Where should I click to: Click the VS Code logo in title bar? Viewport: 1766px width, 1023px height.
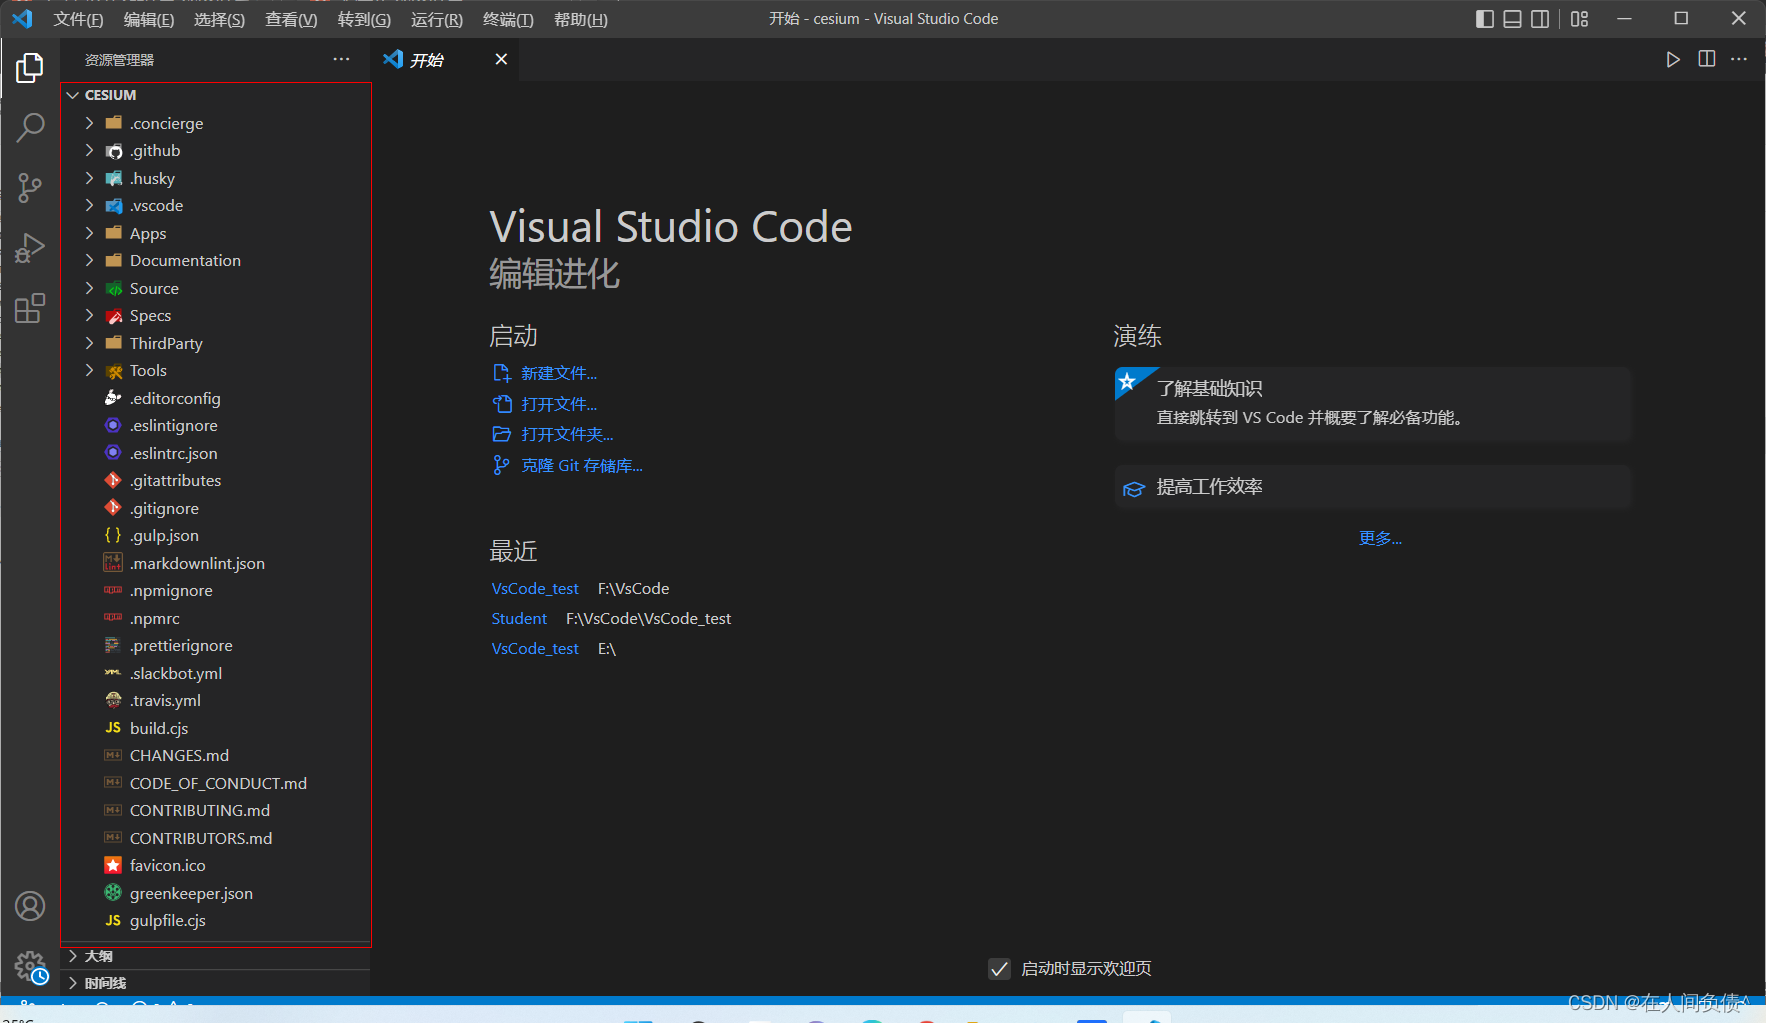[x=22, y=19]
